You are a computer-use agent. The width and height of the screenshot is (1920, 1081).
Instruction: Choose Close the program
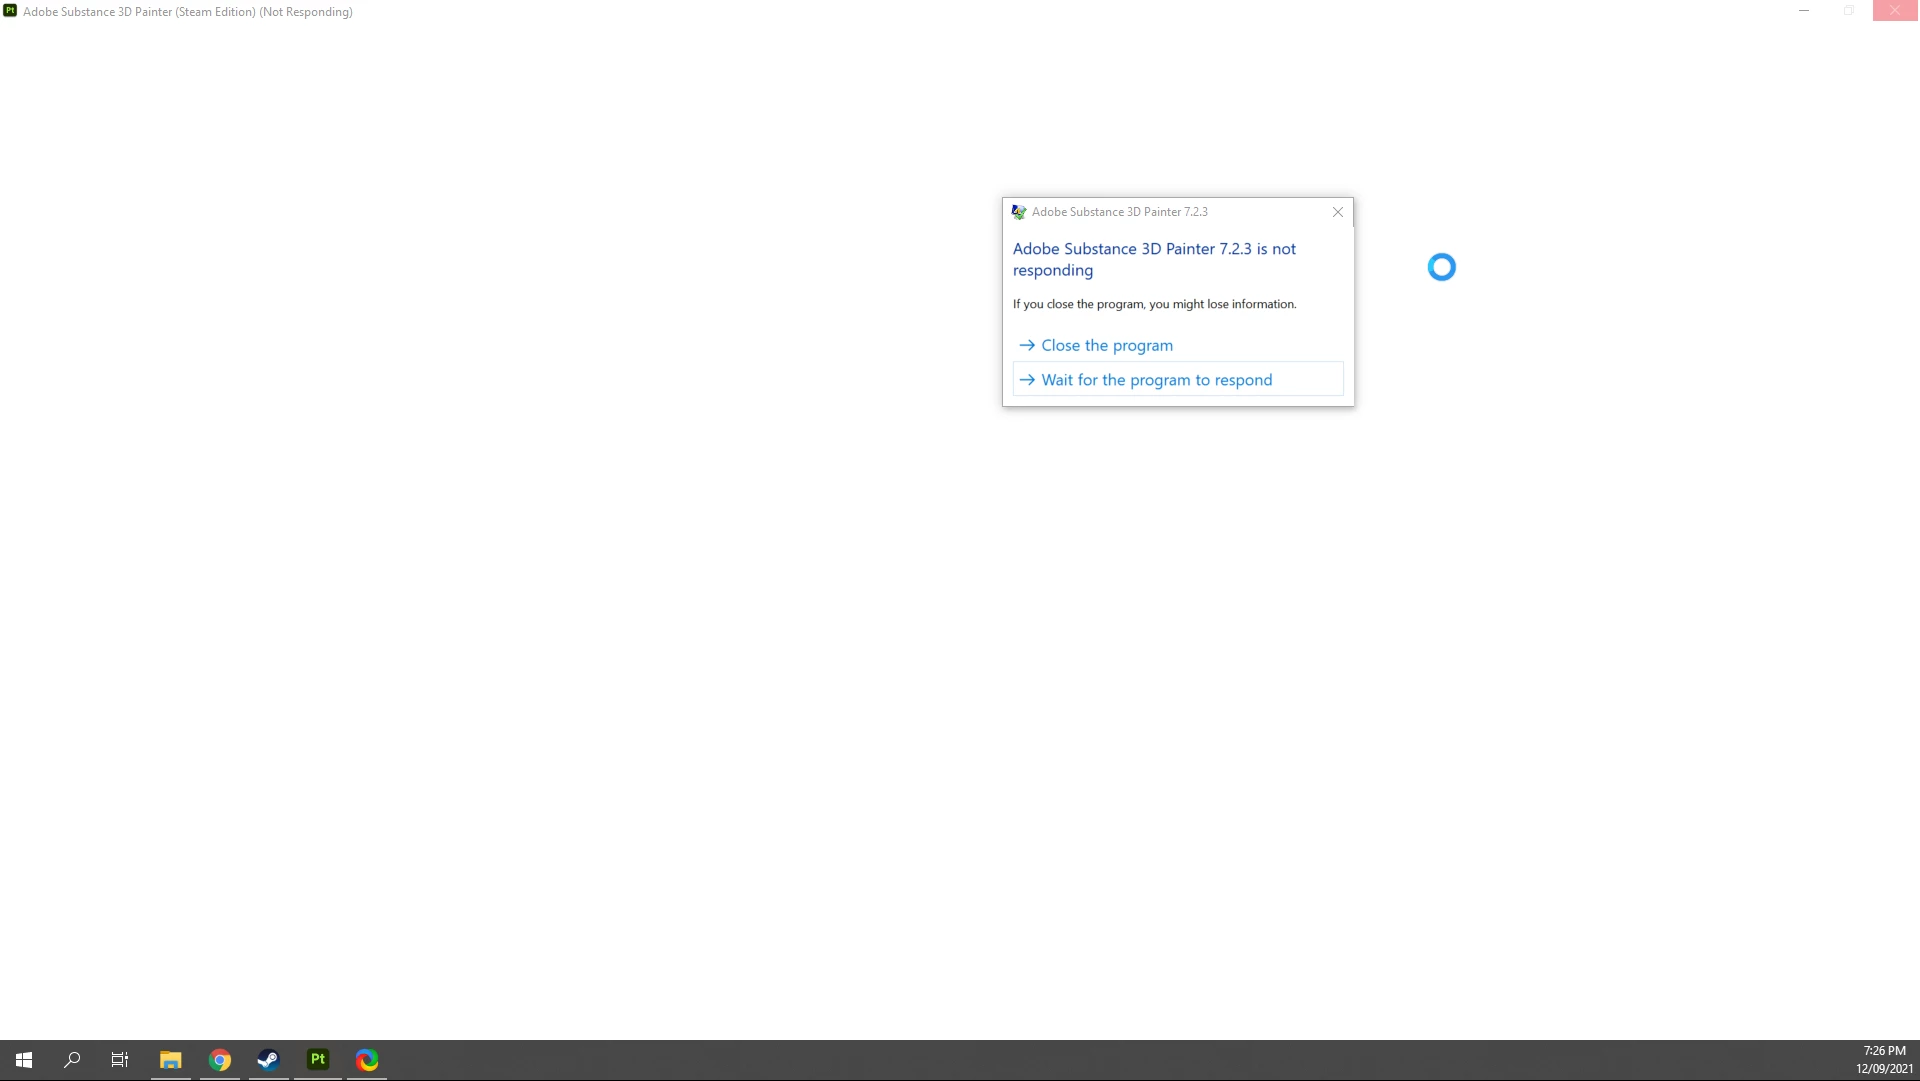coord(1106,345)
